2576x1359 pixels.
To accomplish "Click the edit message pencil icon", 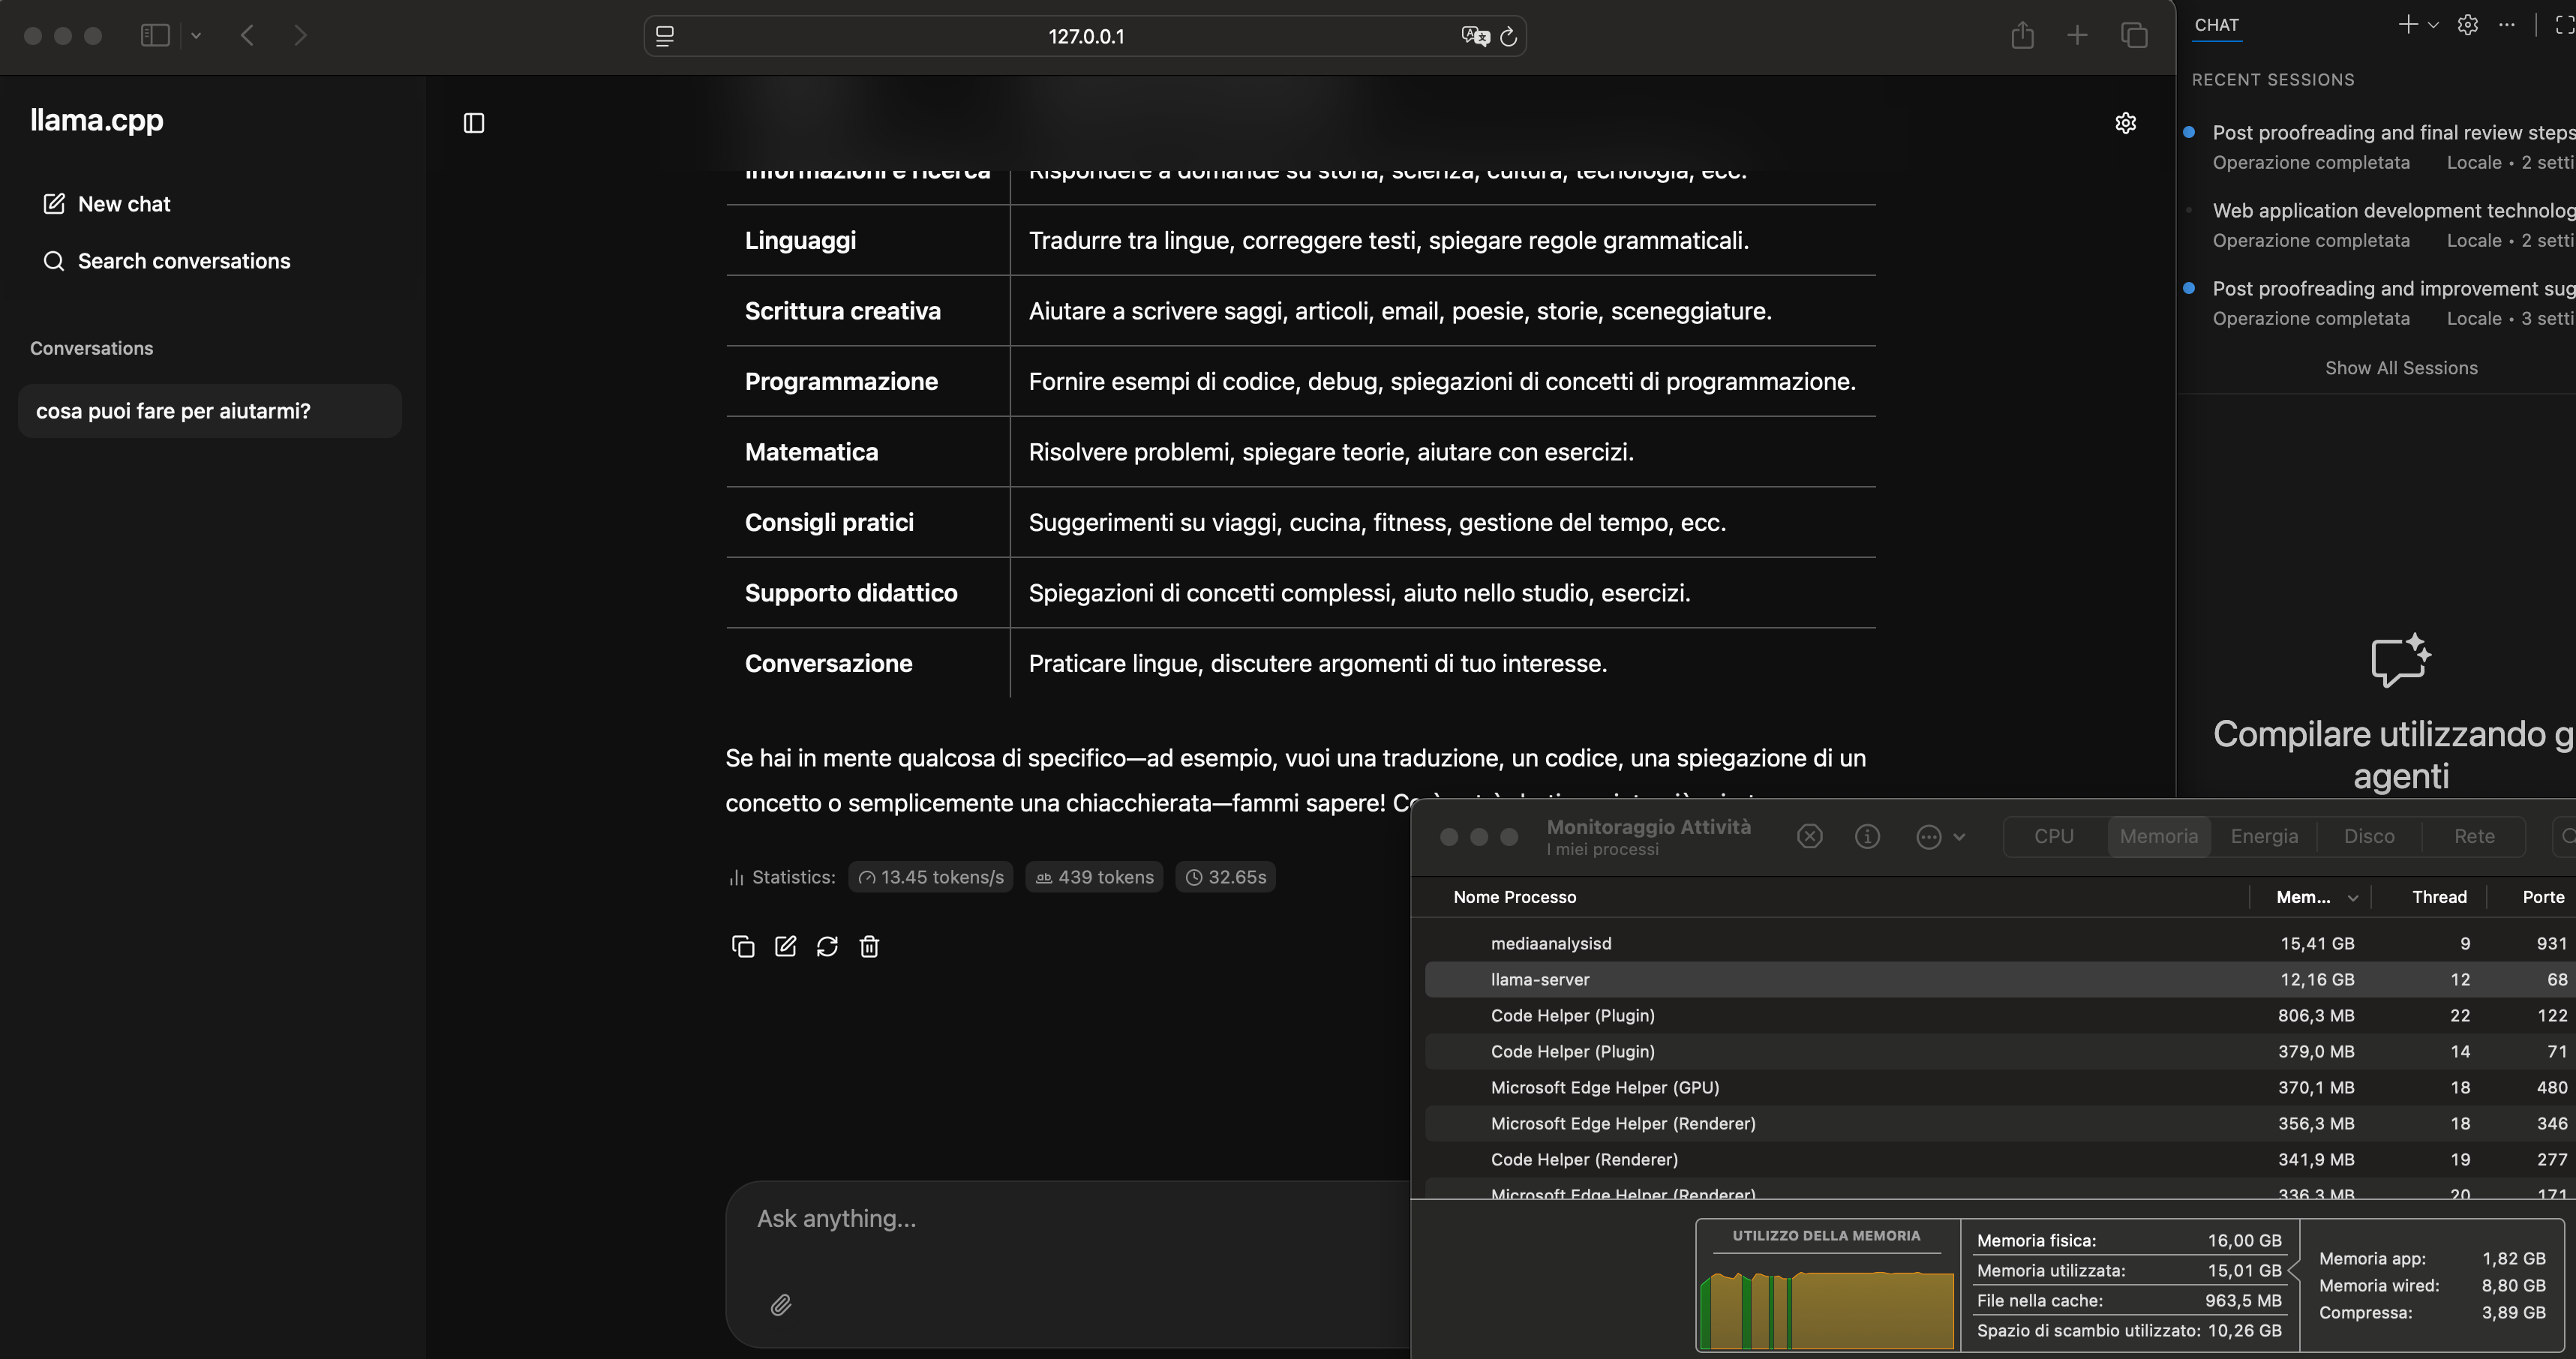I will 785,946.
